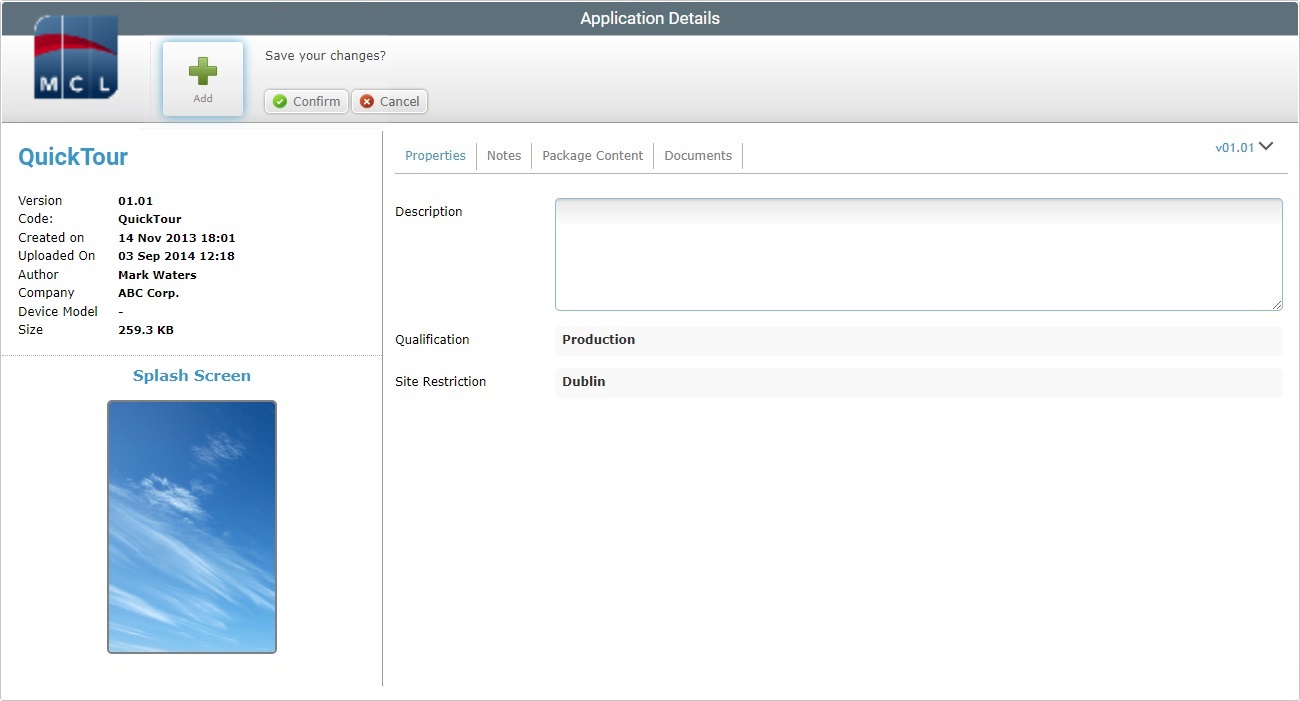Confirm your saved changes
1300x701 pixels.
[306, 101]
